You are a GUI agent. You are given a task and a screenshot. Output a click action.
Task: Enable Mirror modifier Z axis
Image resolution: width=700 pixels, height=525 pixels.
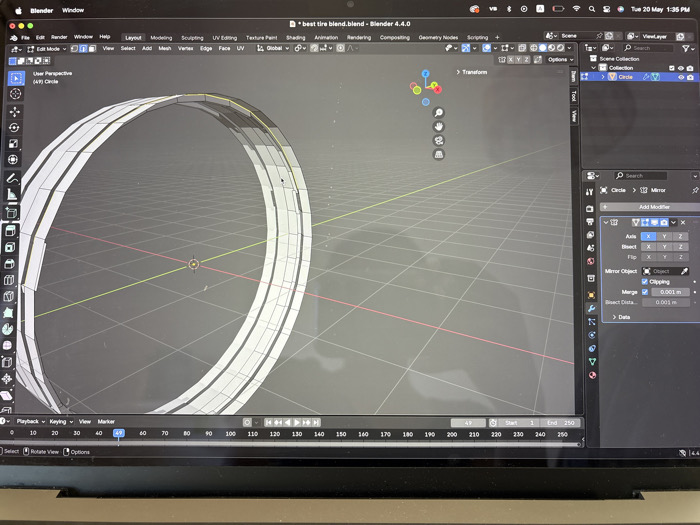pos(680,236)
